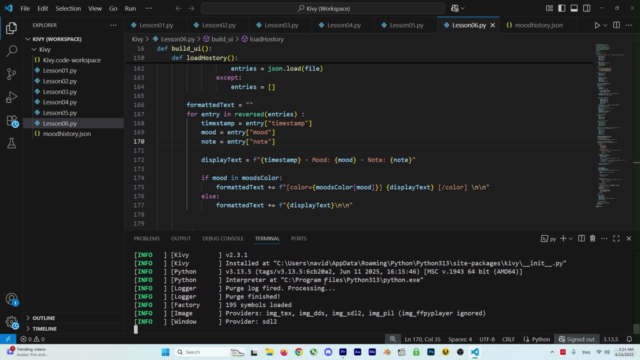The width and height of the screenshot is (640, 360).
Task: Open Explorer views and more actions ellipsis
Action: 113,25
